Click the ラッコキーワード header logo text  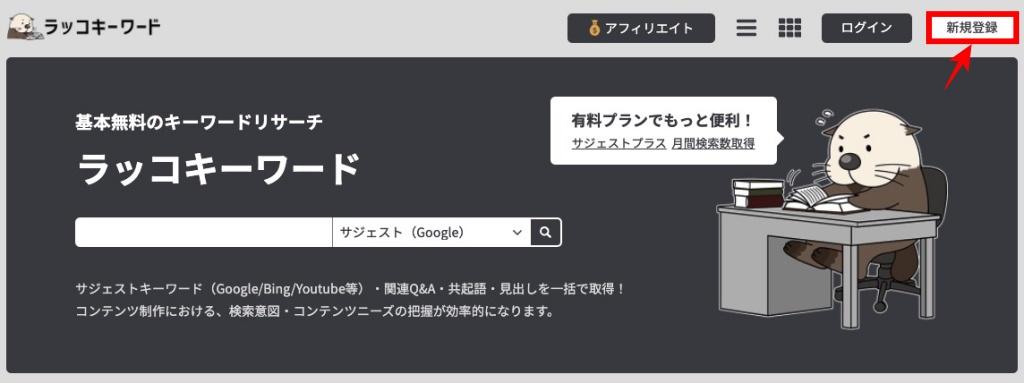102,27
